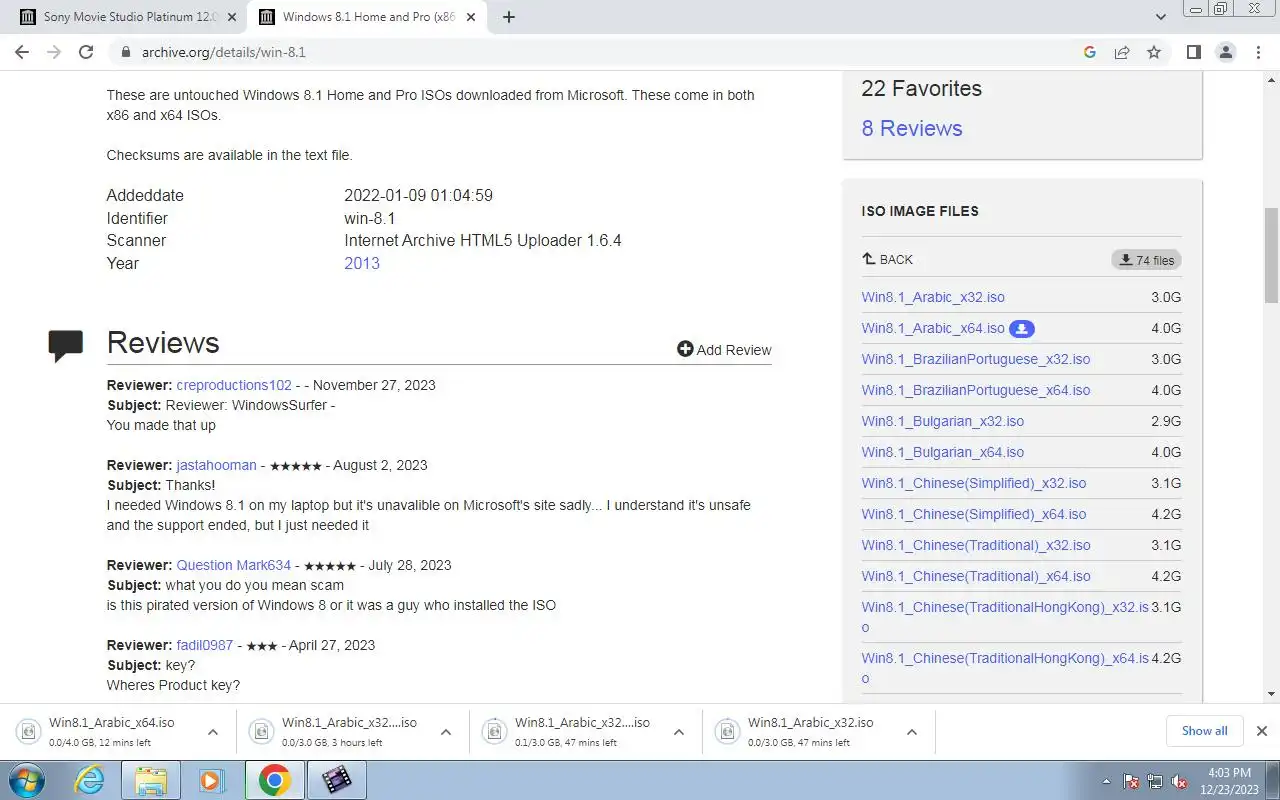Close the downloads shelf

coord(1262,731)
